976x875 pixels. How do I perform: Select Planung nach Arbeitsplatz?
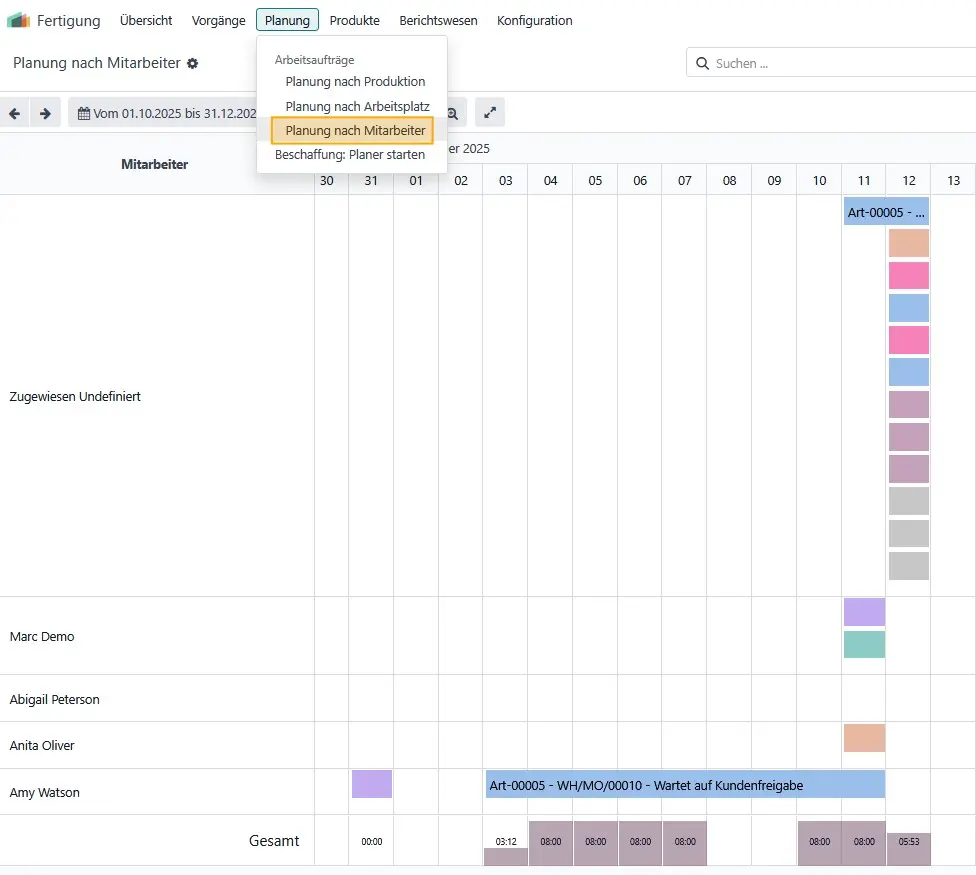(x=357, y=105)
